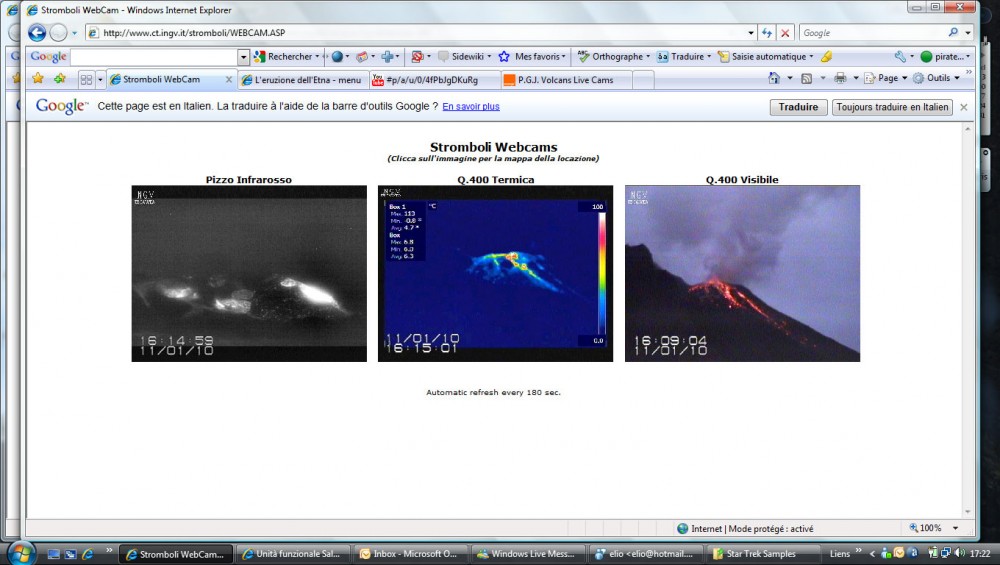Screen dimensions: 1000x565
Task: Click the Home page icon
Action: (x=774, y=79)
